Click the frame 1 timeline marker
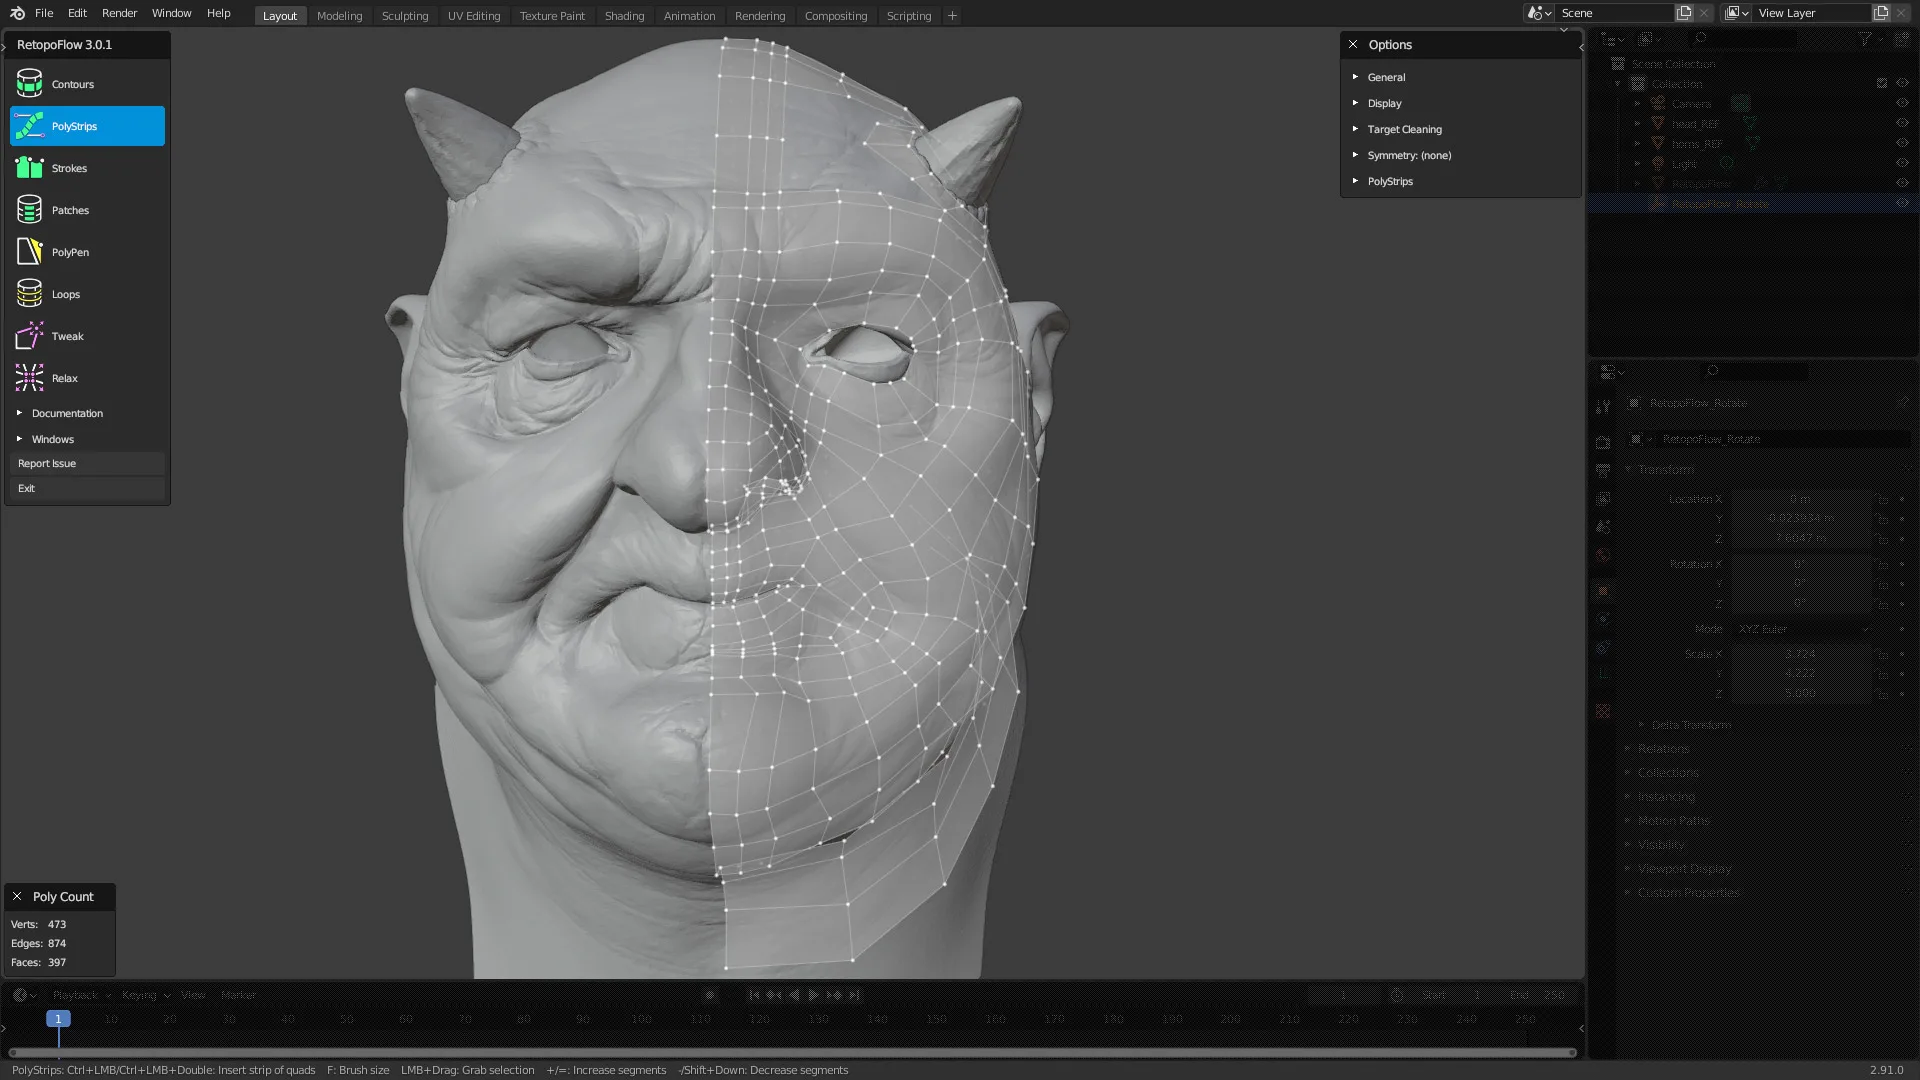Screen dimensions: 1920x1080 [x=58, y=1019]
